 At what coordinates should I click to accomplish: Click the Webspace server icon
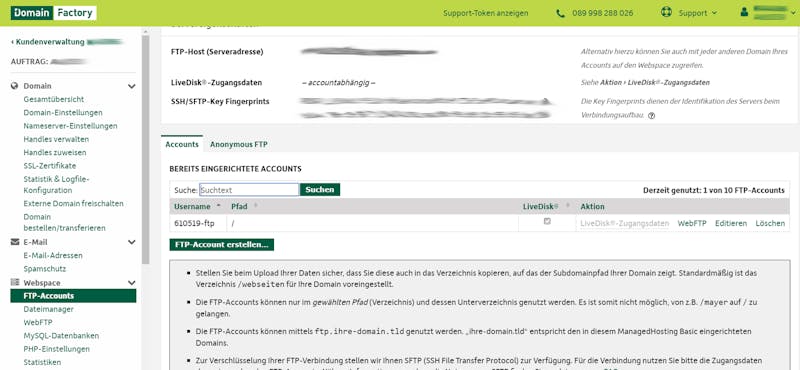[x=15, y=282]
